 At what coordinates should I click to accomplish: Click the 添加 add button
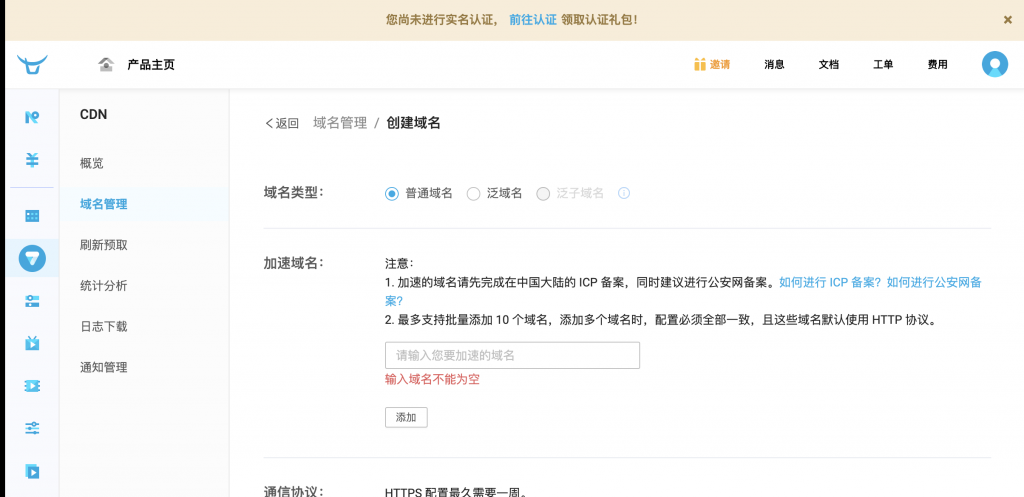click(406, 417)
